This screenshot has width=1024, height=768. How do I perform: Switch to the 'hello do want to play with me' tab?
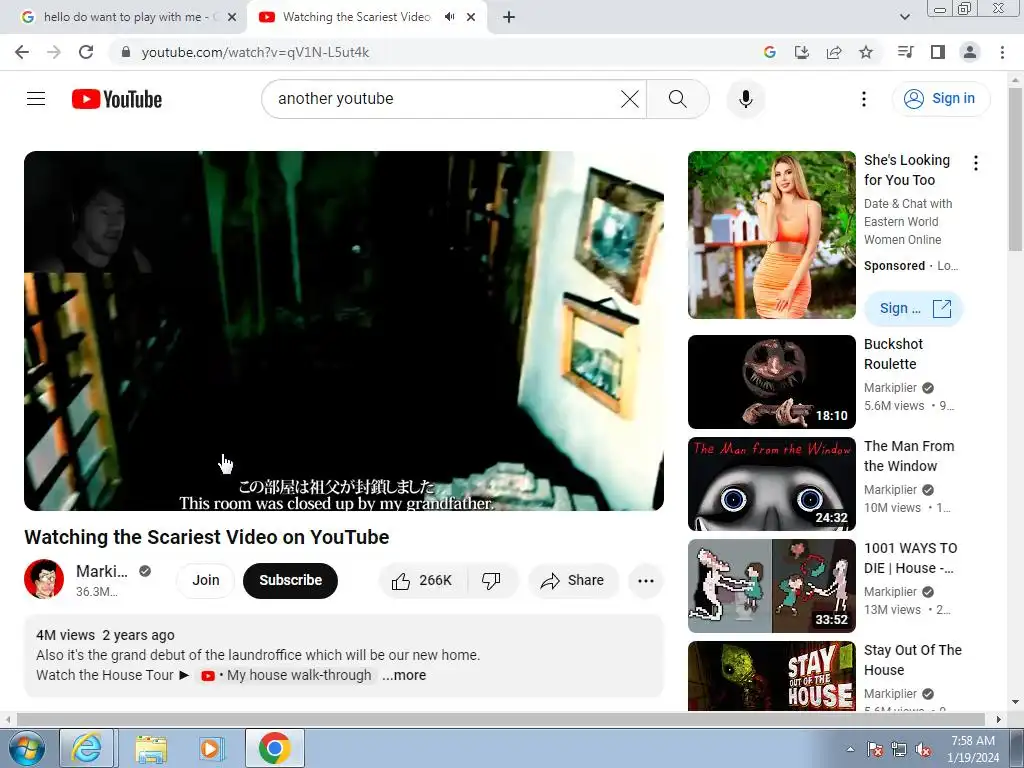tap(123, 17)
